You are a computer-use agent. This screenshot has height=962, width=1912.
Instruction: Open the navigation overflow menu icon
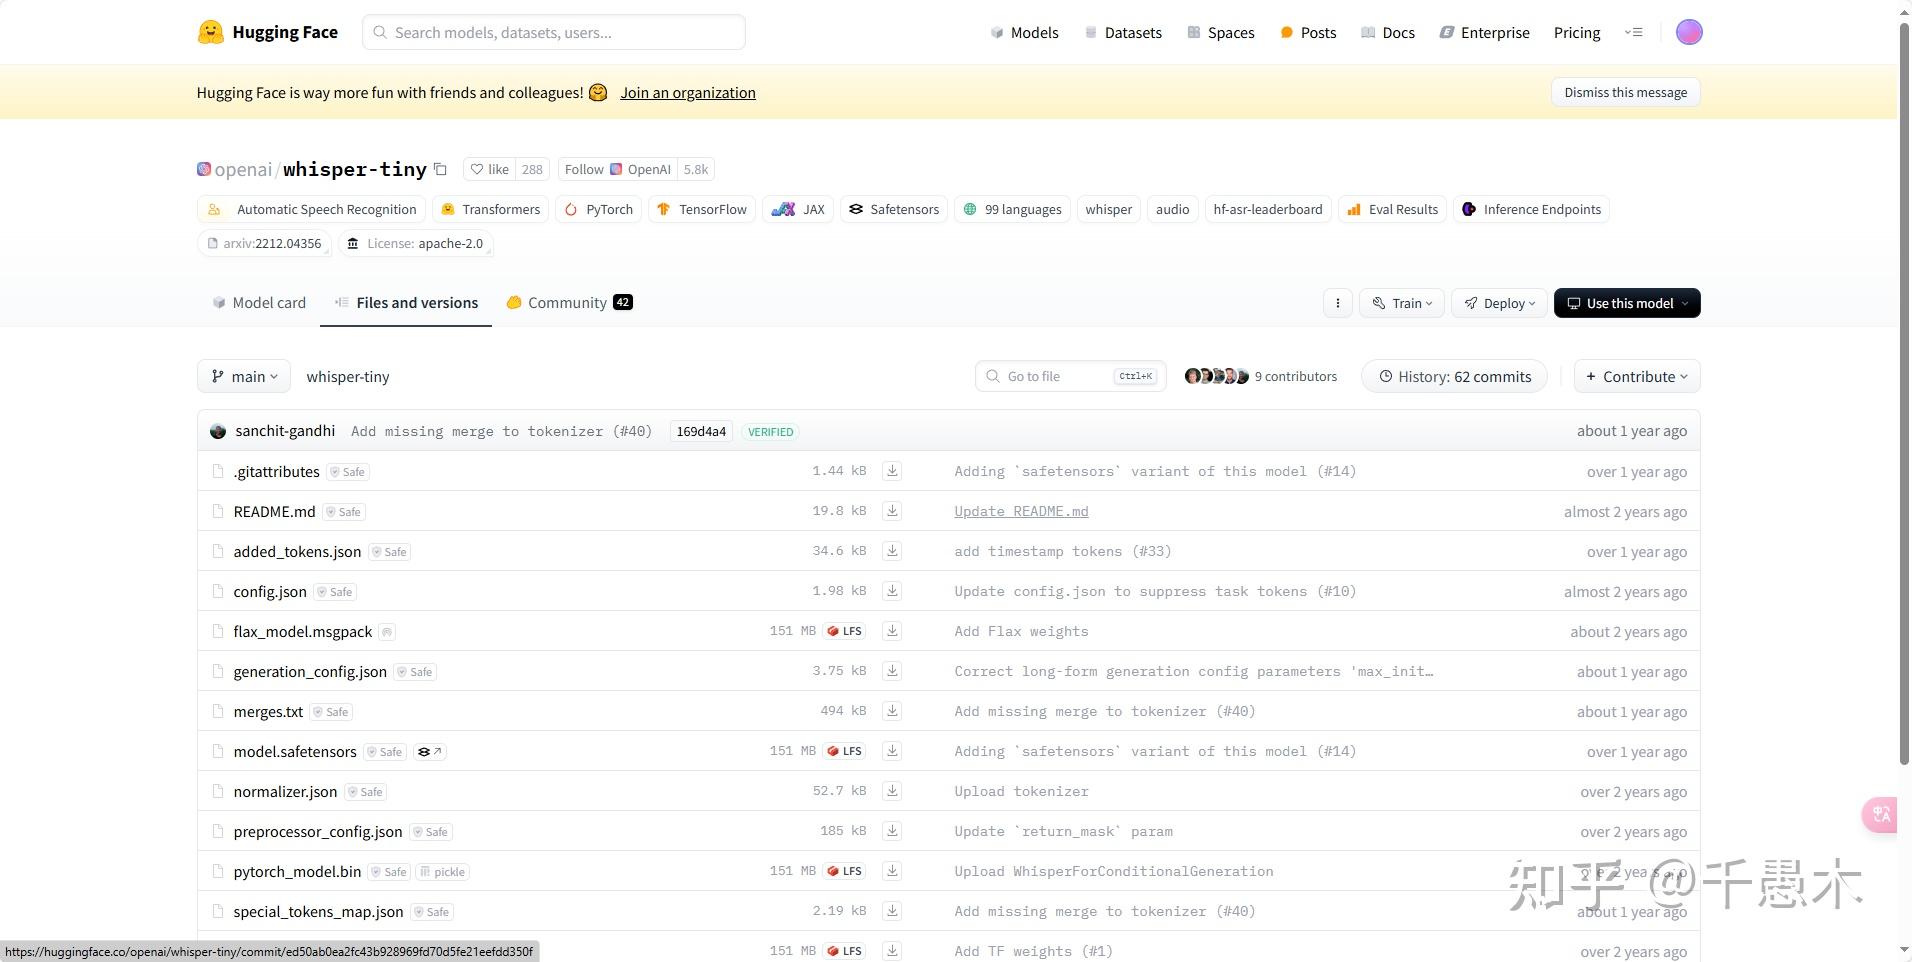click(x=1634, y=32)
